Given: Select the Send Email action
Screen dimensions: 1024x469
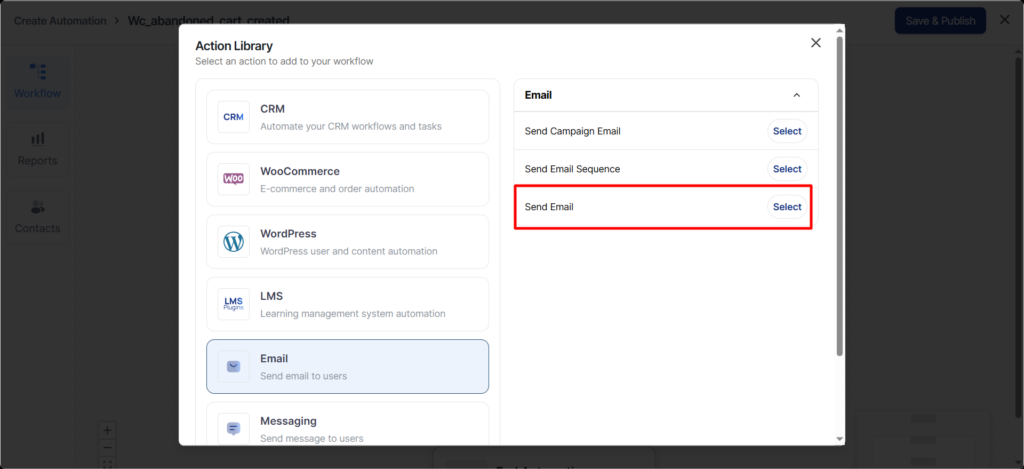Looking at the screenshot, I should coord(787,207).
